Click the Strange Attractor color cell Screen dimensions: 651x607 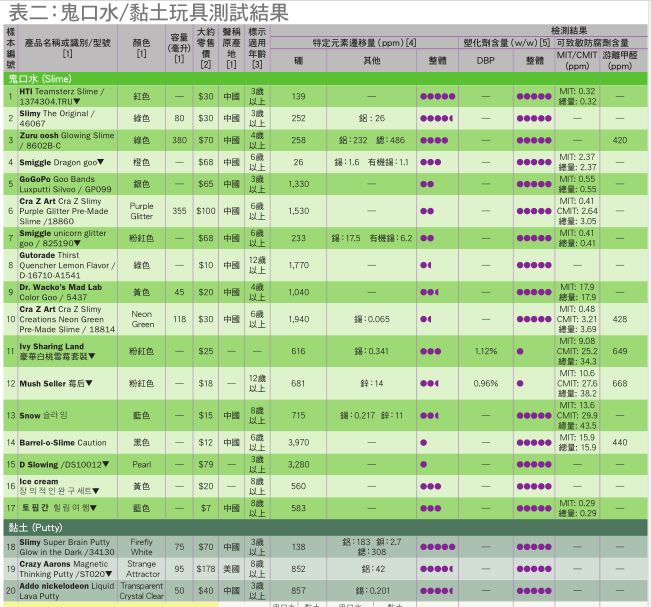(x=142, y=569)
